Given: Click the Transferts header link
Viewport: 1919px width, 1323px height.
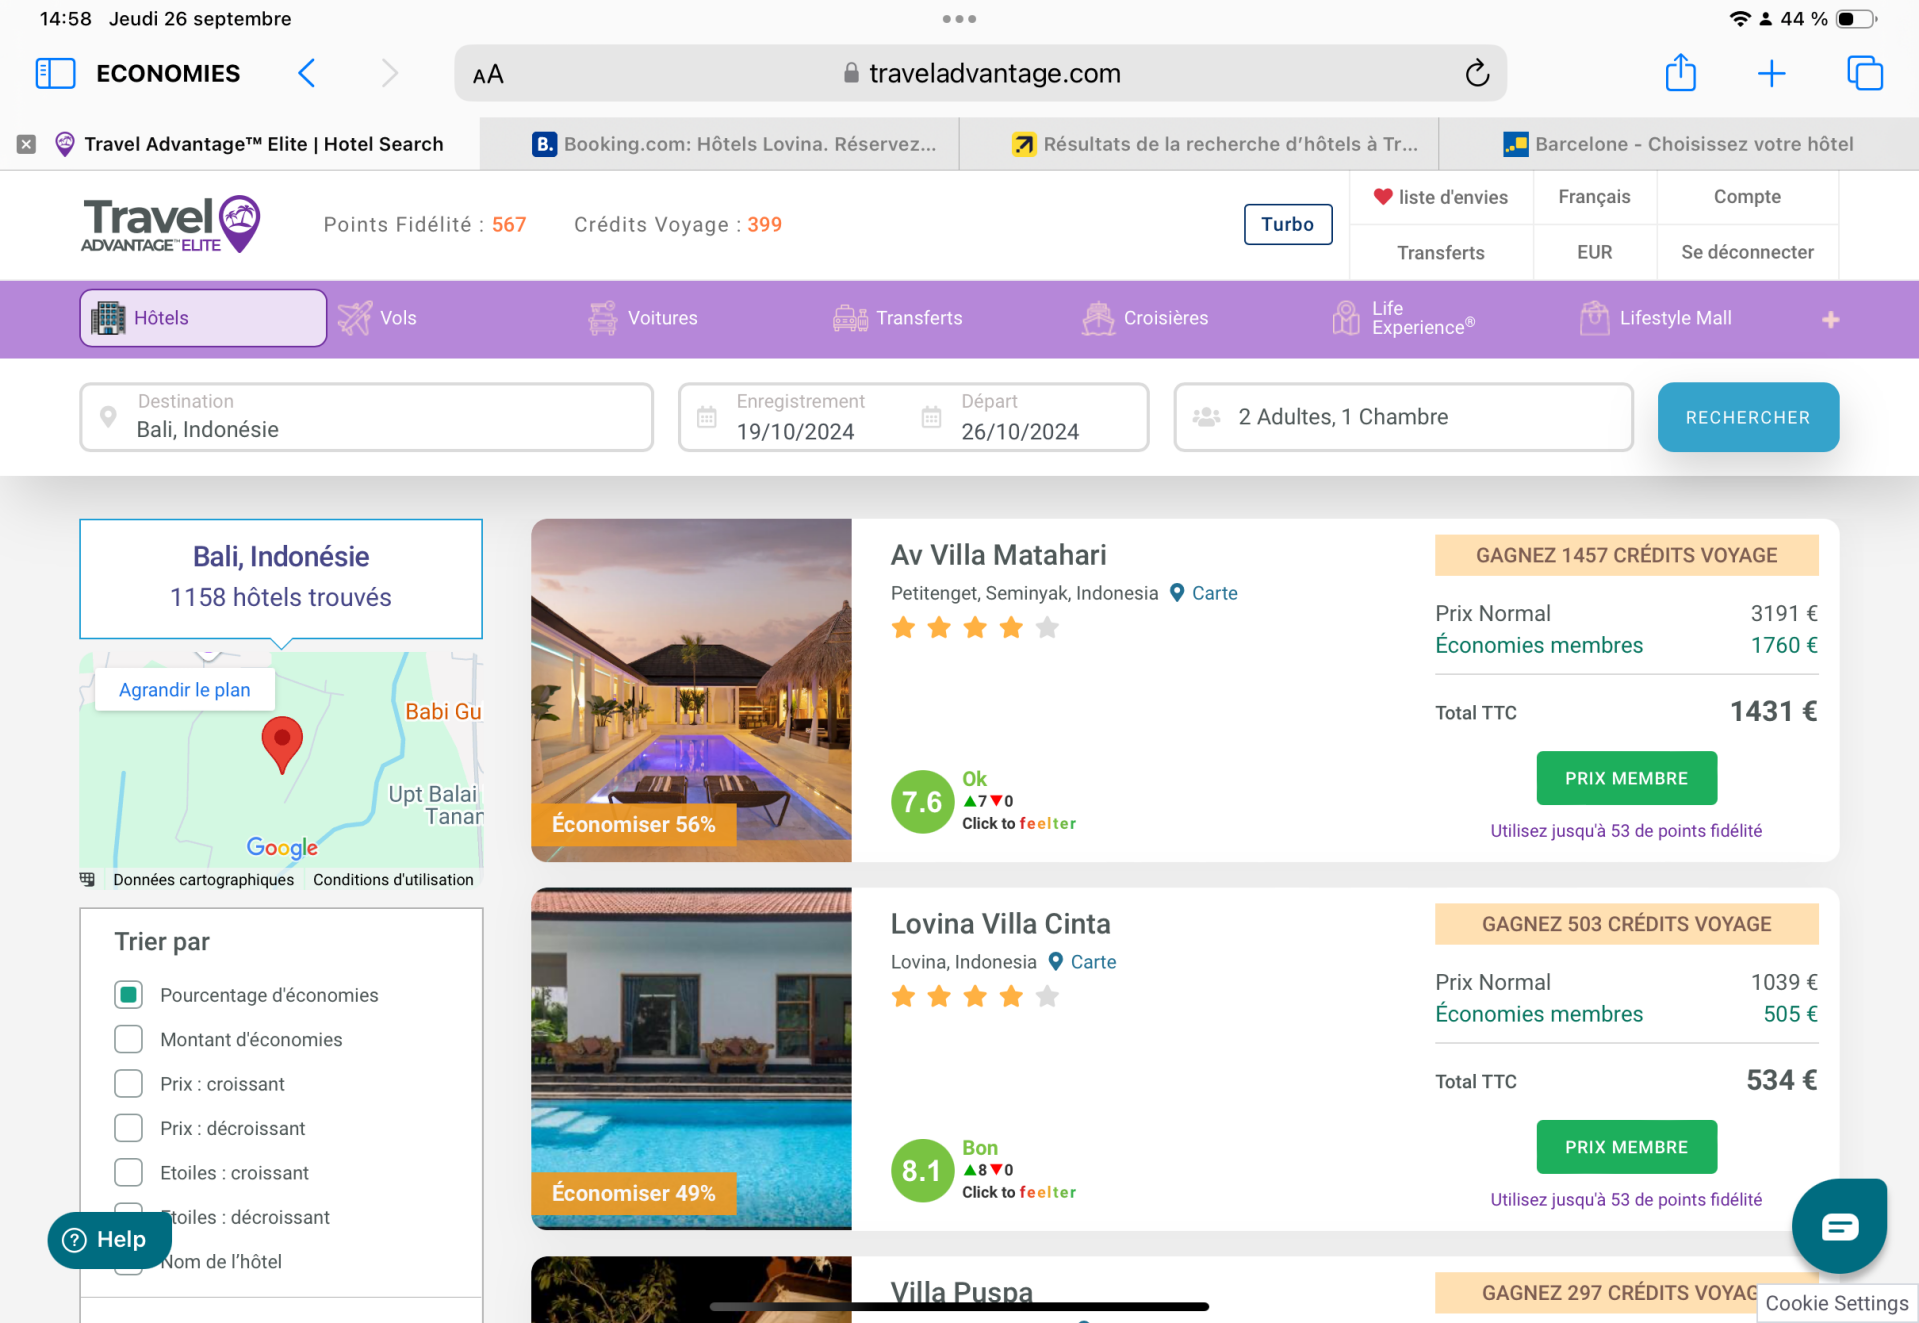Looking at the screenshot, I should (1440, 252).
